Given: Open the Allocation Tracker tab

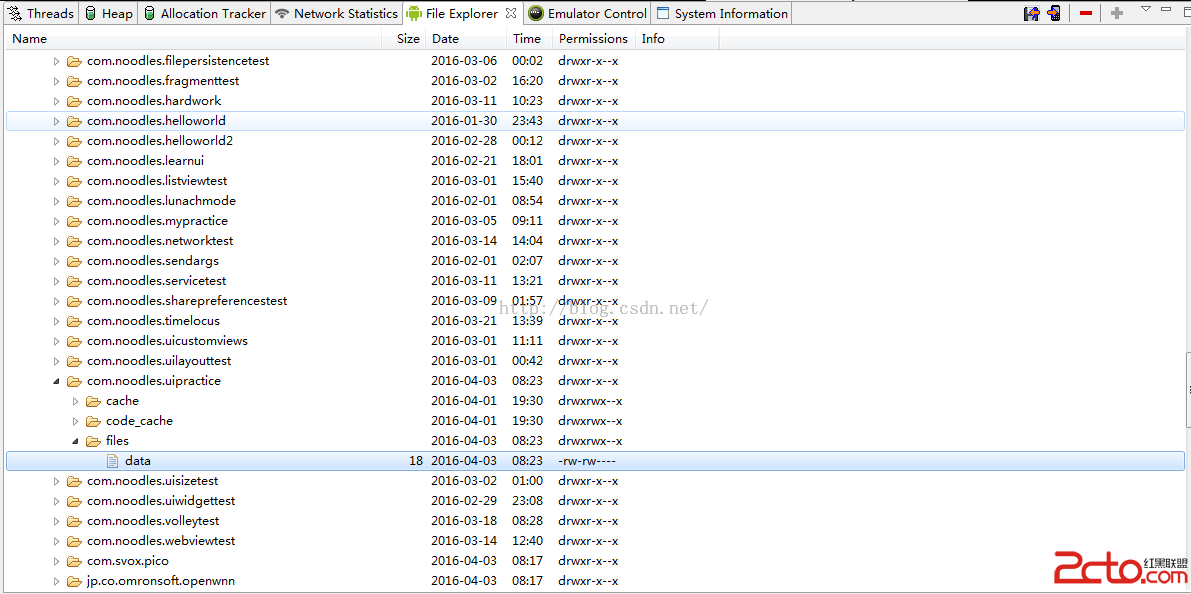Looking at the screenshot, I should 204,14.
